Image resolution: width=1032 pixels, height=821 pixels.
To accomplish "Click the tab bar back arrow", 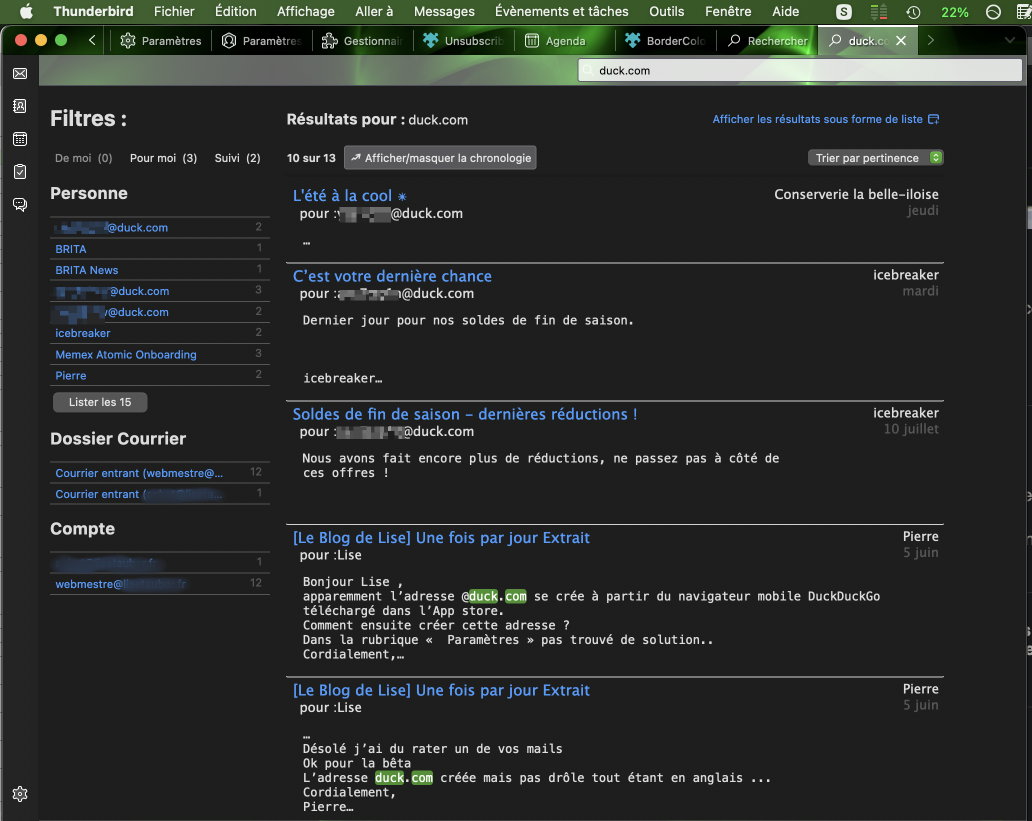I will (92, 41).
